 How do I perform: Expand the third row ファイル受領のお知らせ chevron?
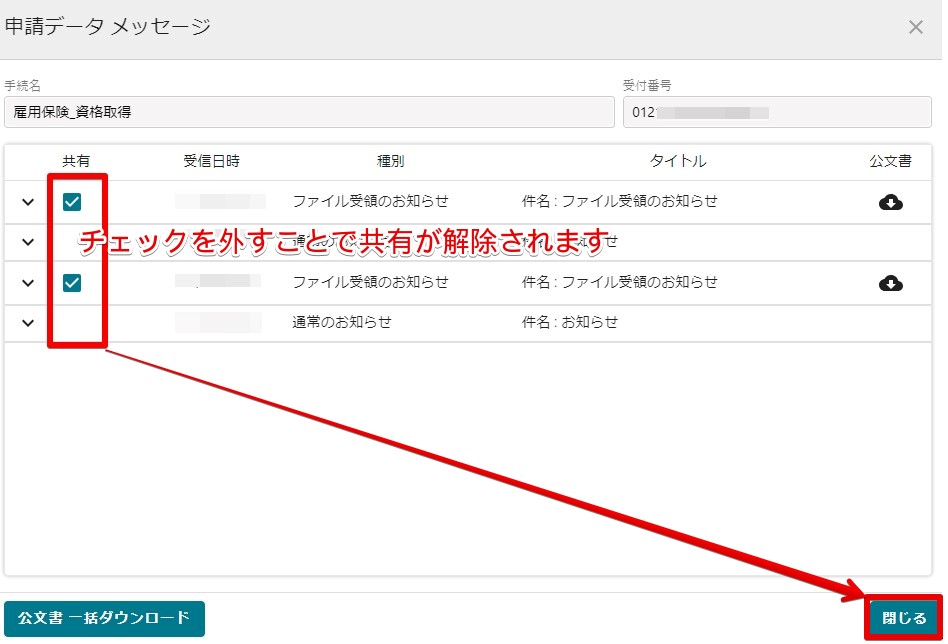pyautogui.click(x=28, y=282)
